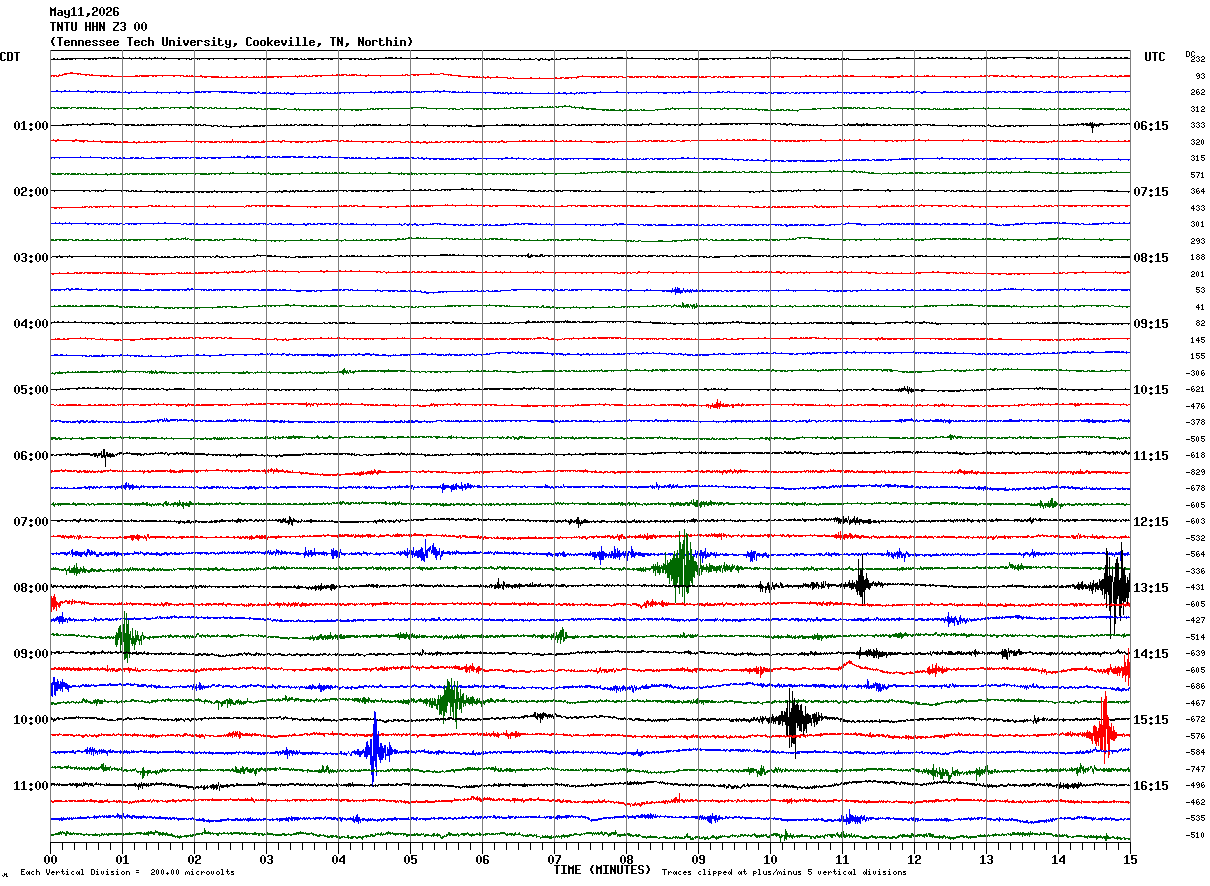Click the 13:15 UTC row label
Screen dimensions: 1210x886
pos(1151,588)
